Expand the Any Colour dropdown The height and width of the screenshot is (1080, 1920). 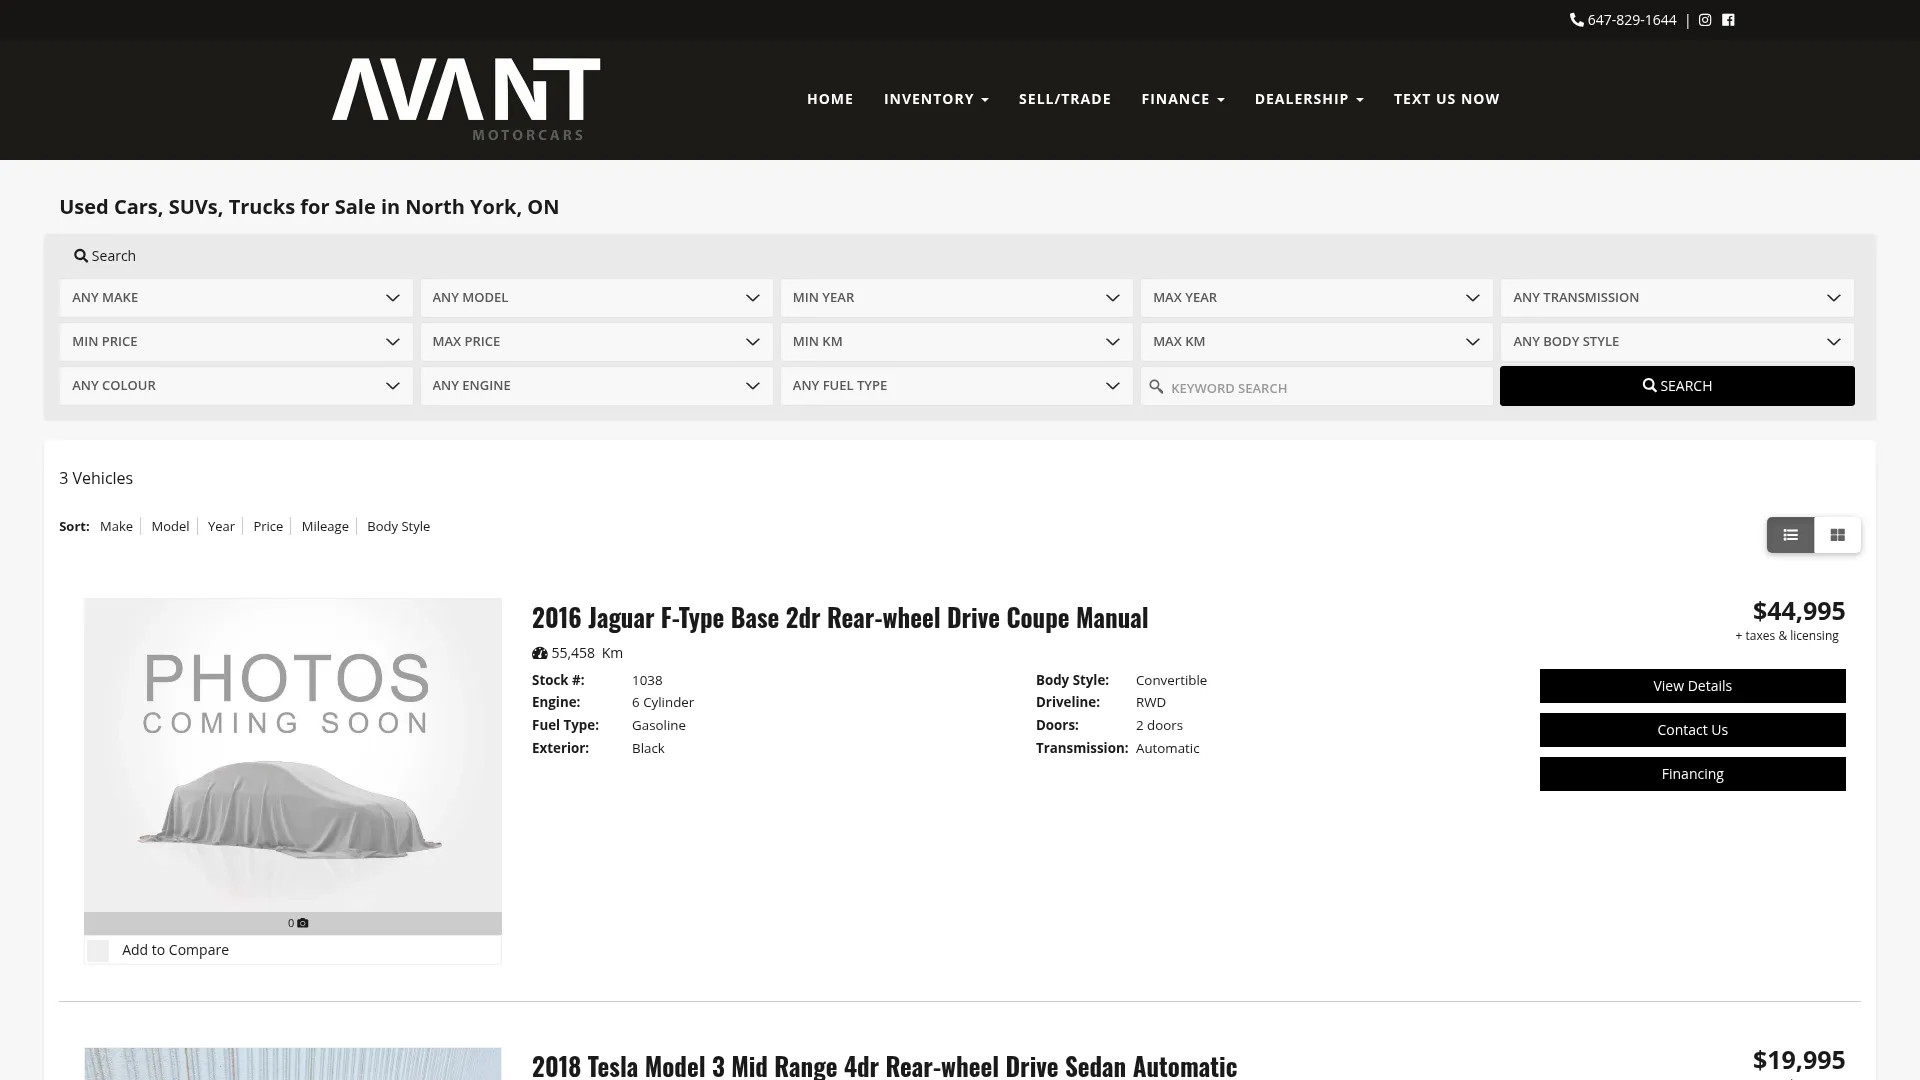[x=236, y=386]
